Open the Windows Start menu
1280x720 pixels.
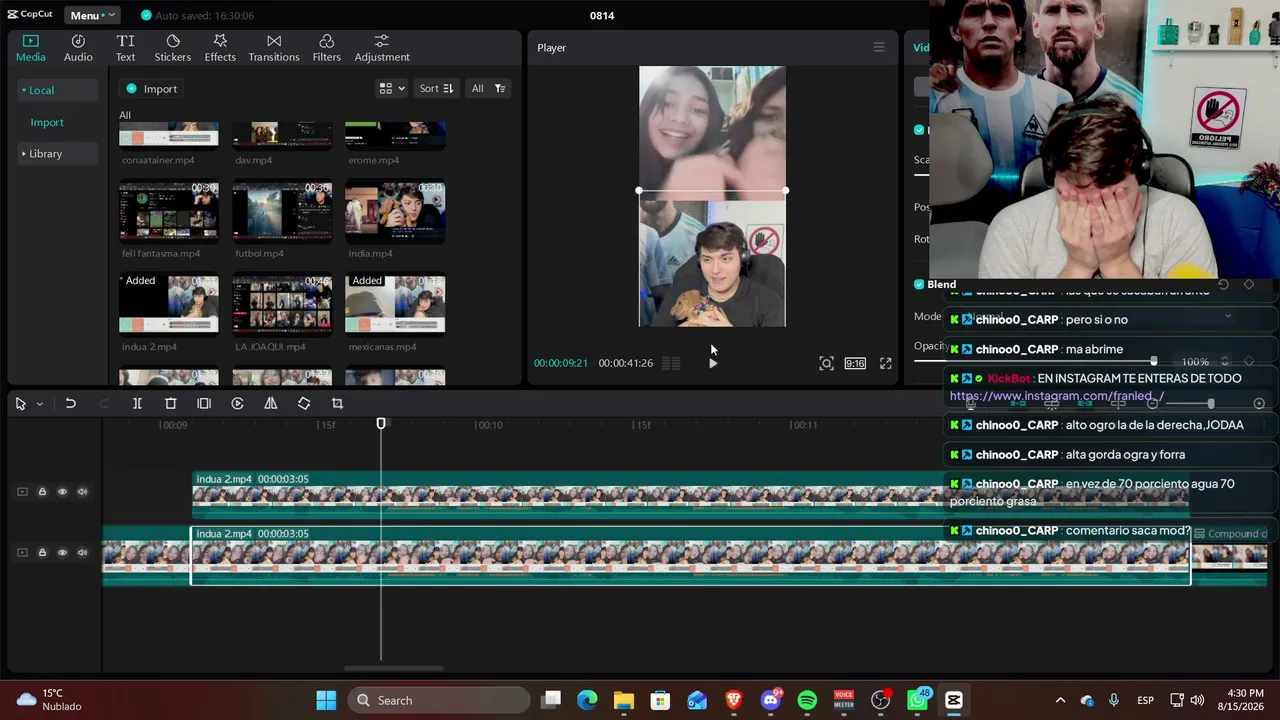coord(326,700)
